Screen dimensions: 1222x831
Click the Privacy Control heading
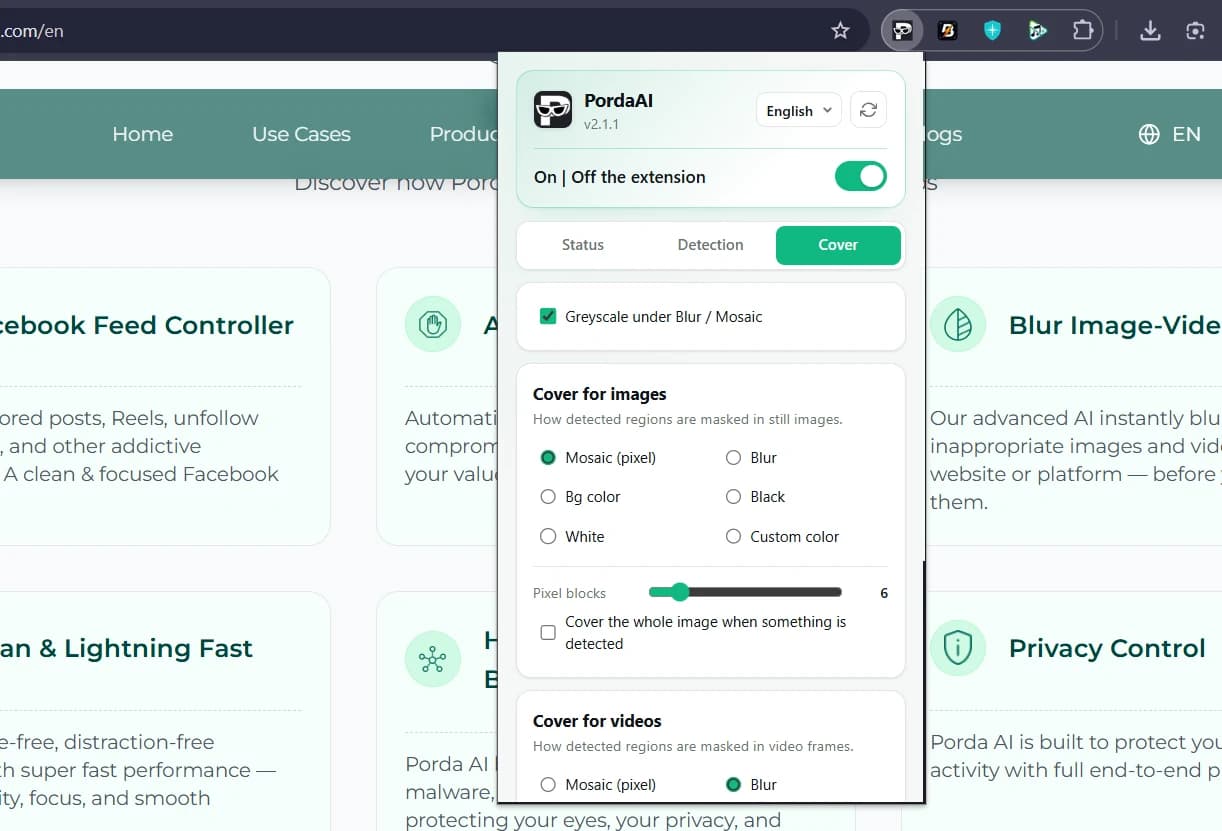(x=1107, y=648)
